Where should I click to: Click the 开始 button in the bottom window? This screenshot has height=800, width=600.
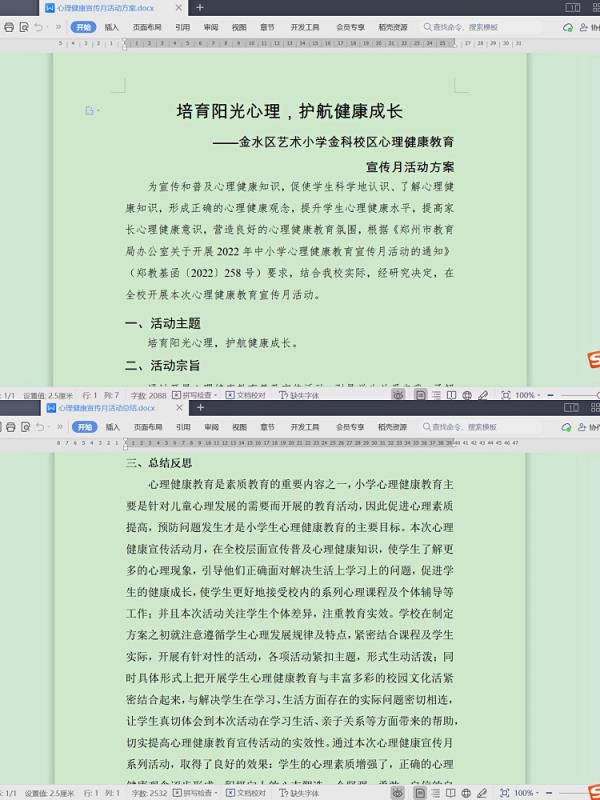tap(85, 426)
